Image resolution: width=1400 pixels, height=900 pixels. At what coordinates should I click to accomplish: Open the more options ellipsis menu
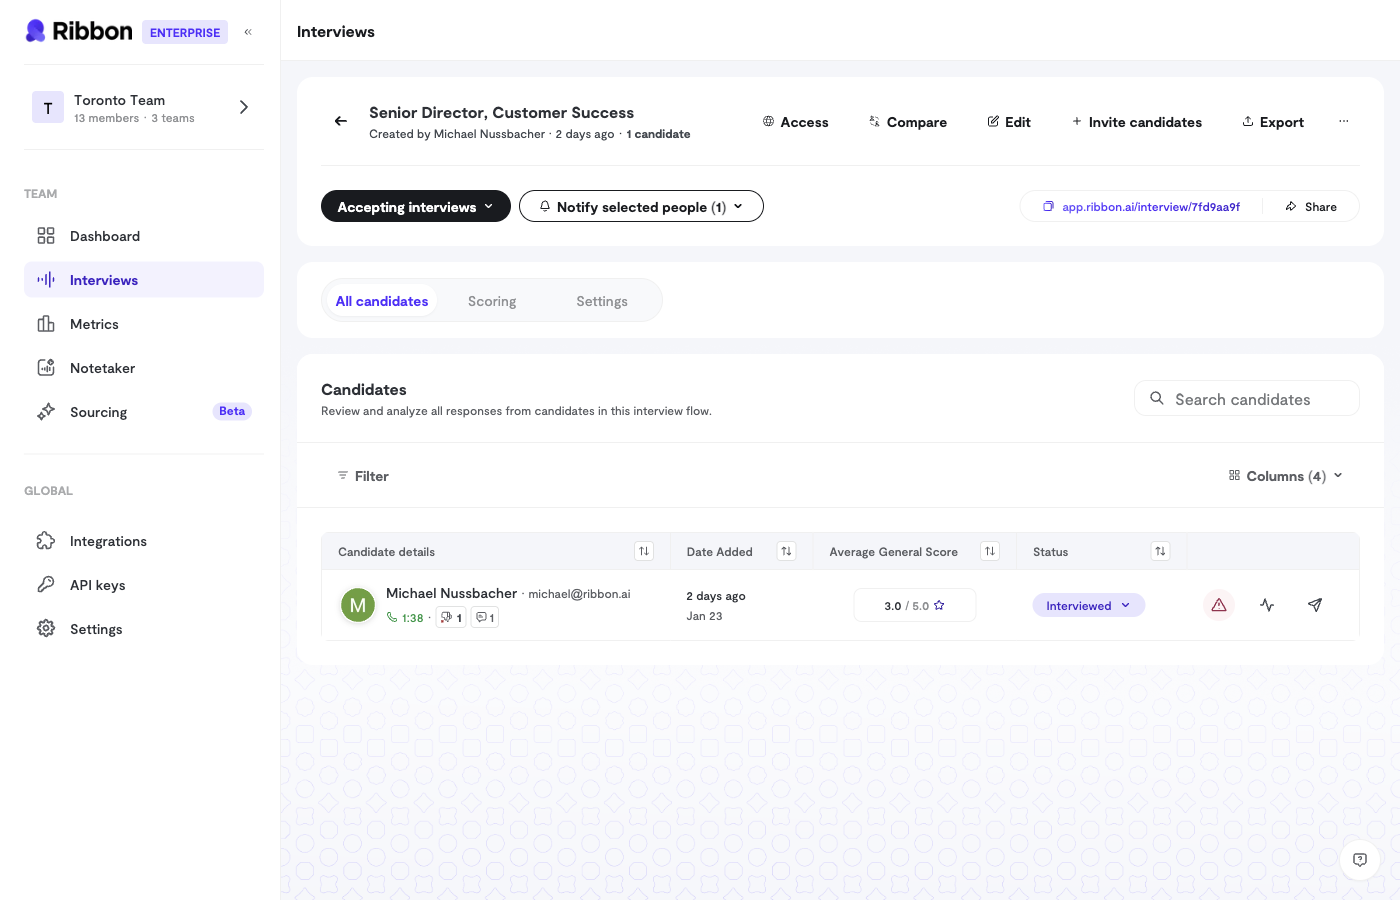1344,121
